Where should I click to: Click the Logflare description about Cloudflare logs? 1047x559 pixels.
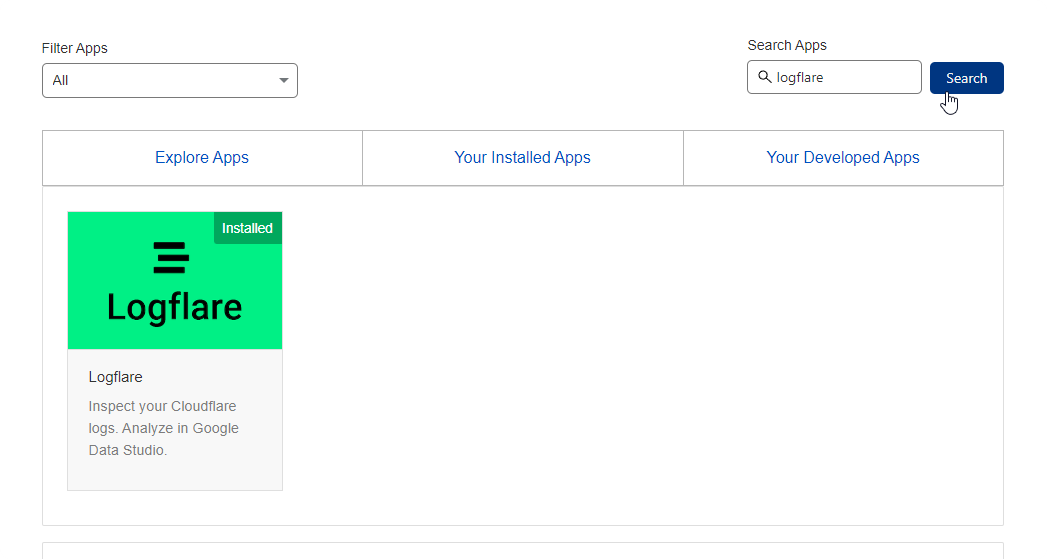click(163, 428)
